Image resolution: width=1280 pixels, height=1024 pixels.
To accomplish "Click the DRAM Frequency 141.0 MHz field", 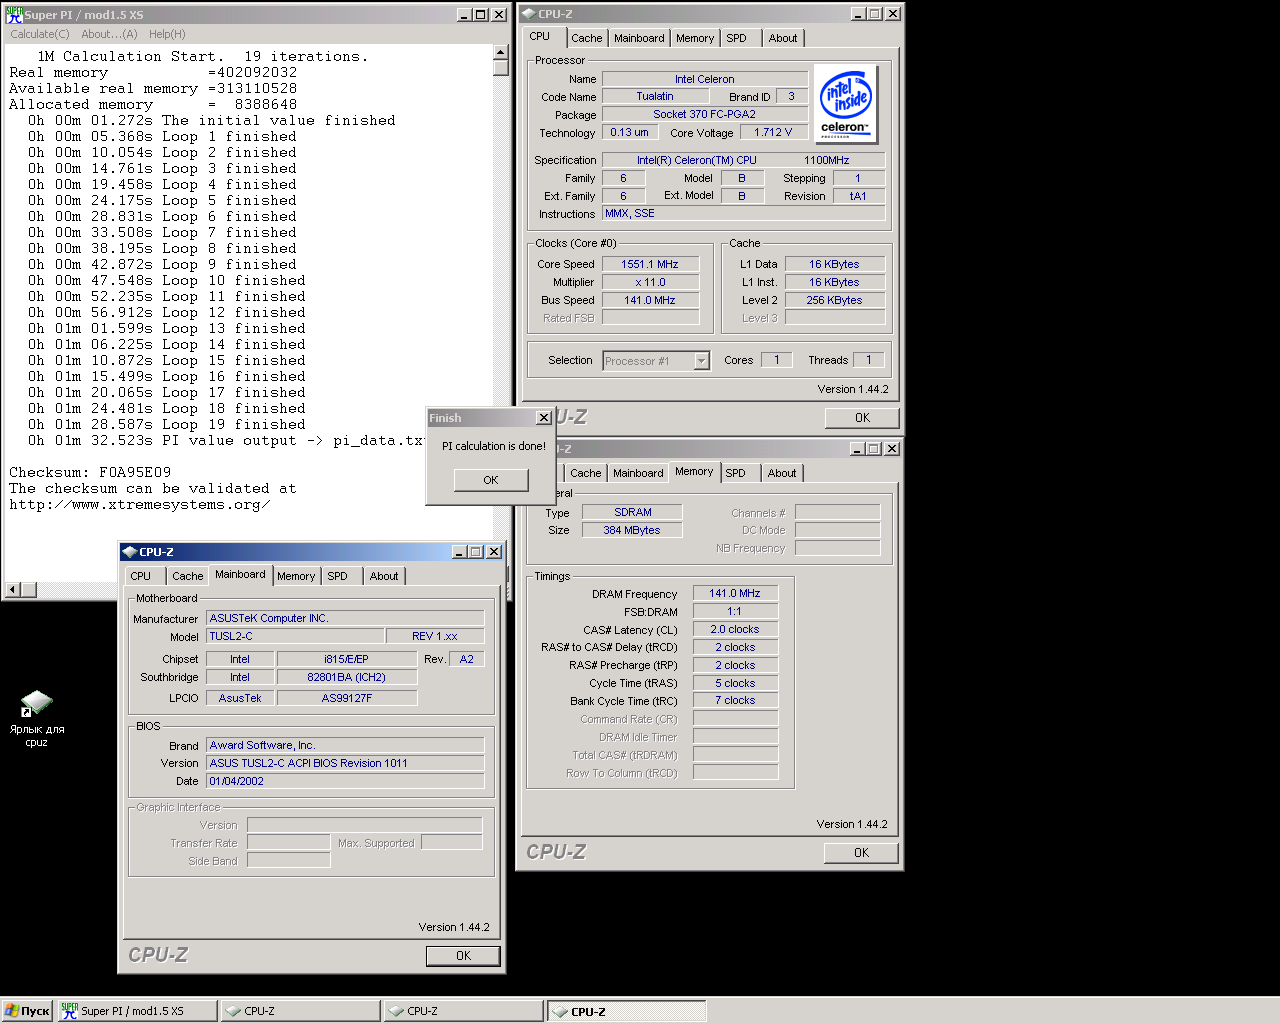I will (735, 593).
